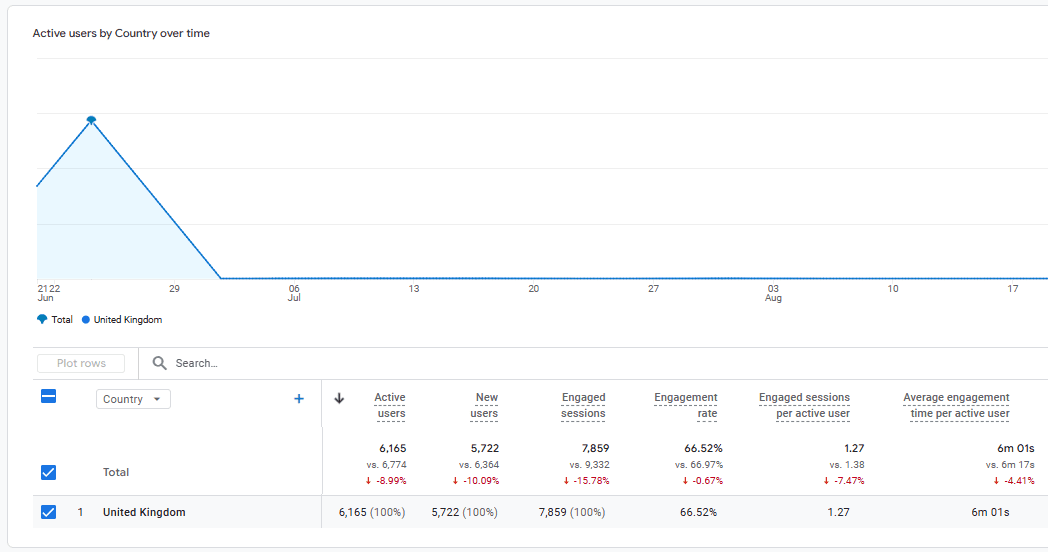The width and height of the screenshot is (1048, 552).
Task: Click the search magnifier icon
Action: (159, 363)
